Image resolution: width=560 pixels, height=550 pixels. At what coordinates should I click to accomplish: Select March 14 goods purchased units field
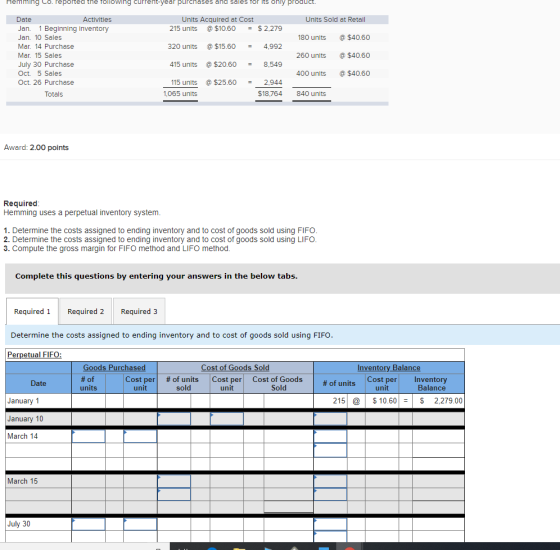tap(88, 436)
